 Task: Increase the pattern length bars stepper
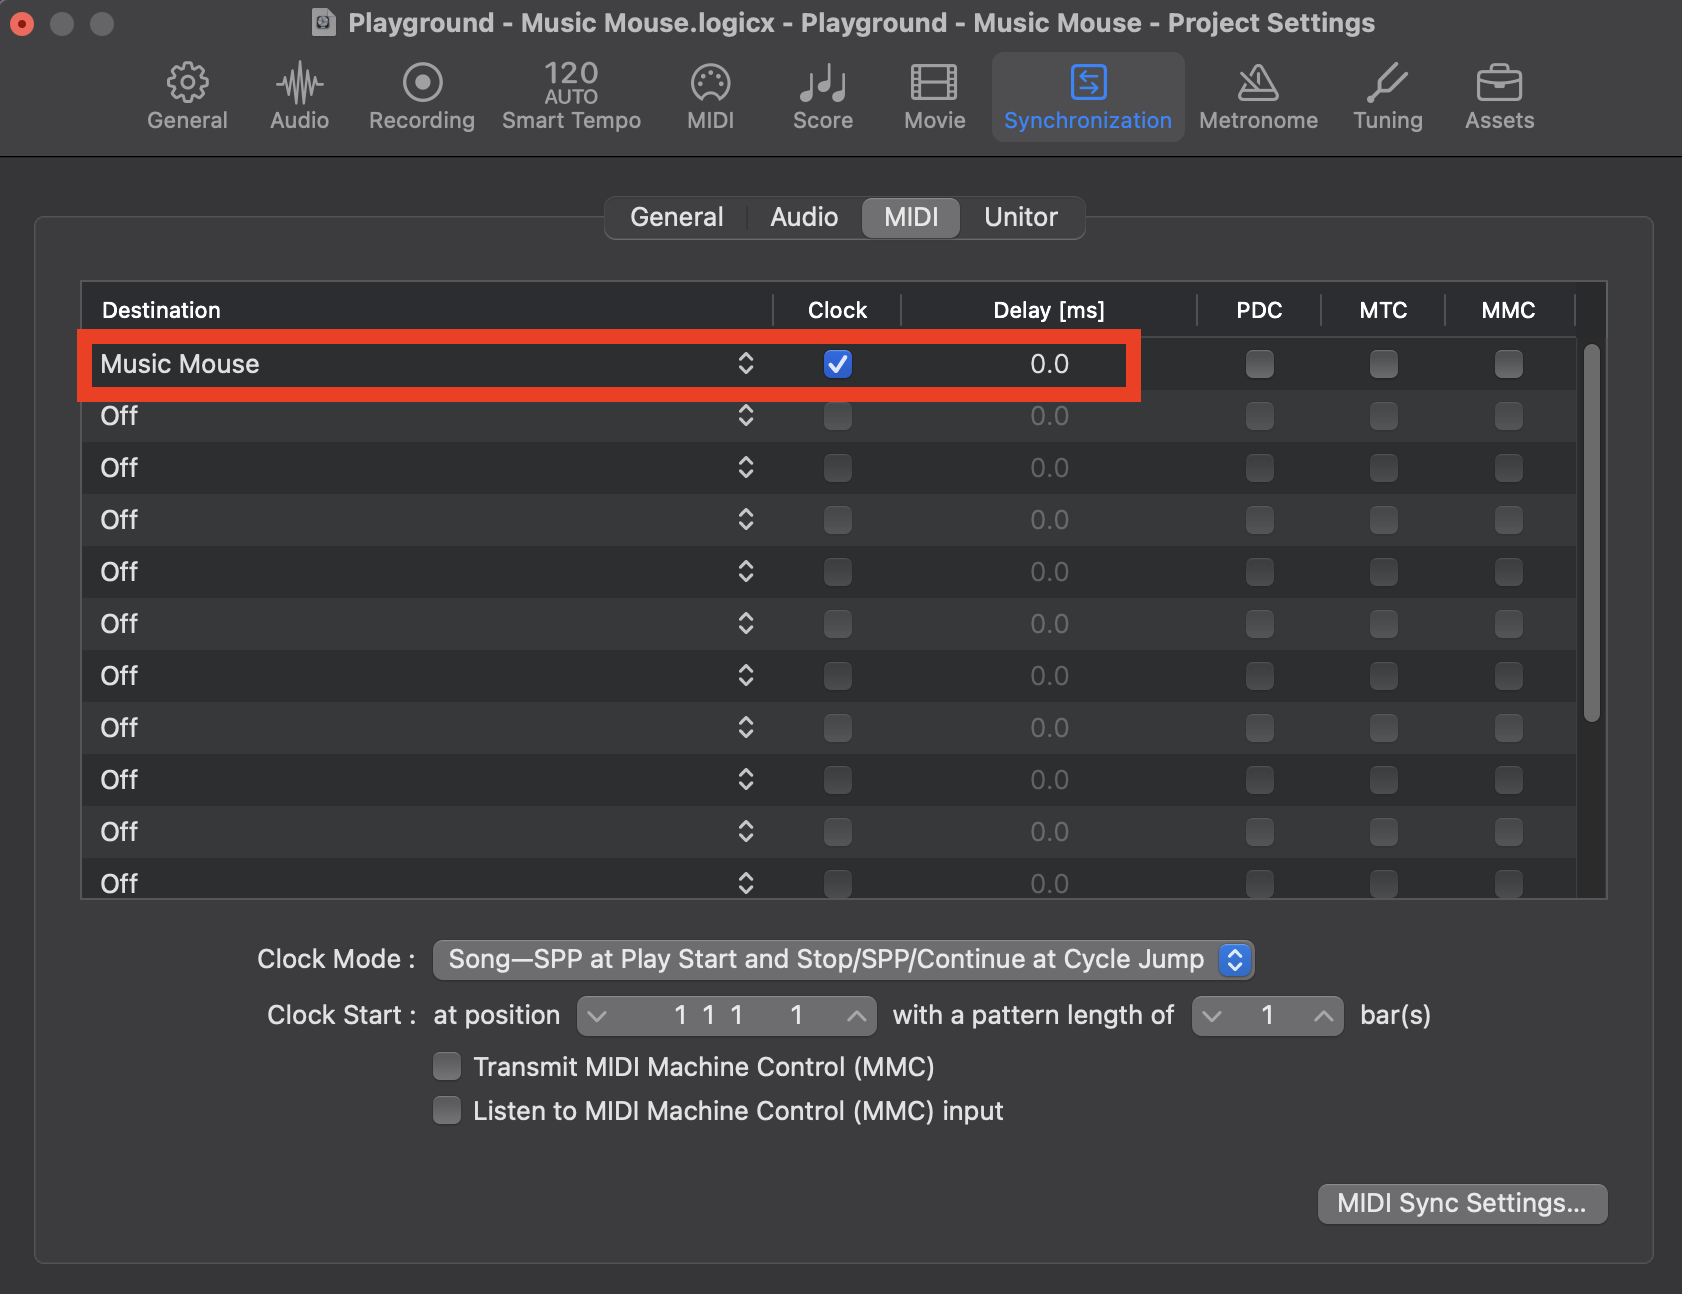1323,1016
